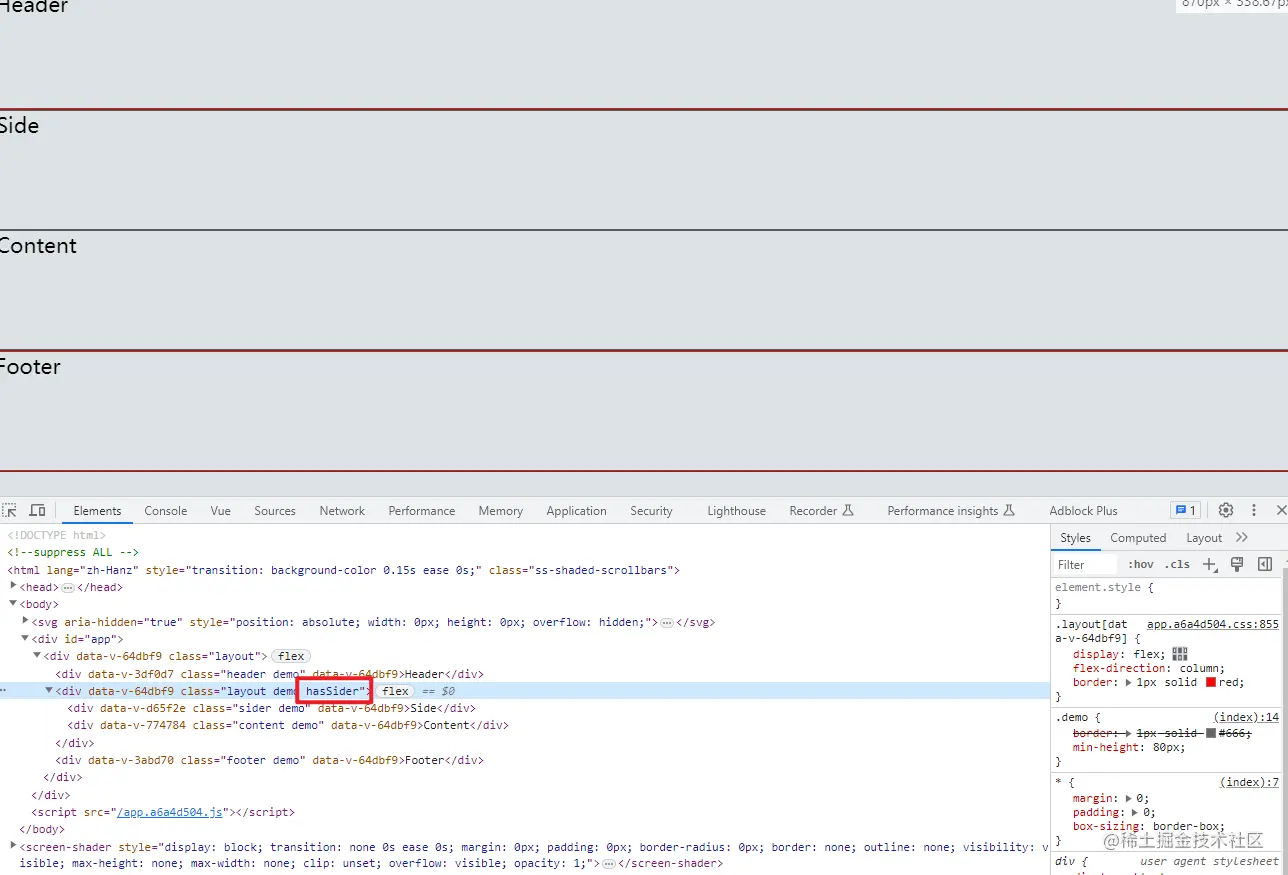Expand the border shorthand in .layout rule

[1129, 682]
